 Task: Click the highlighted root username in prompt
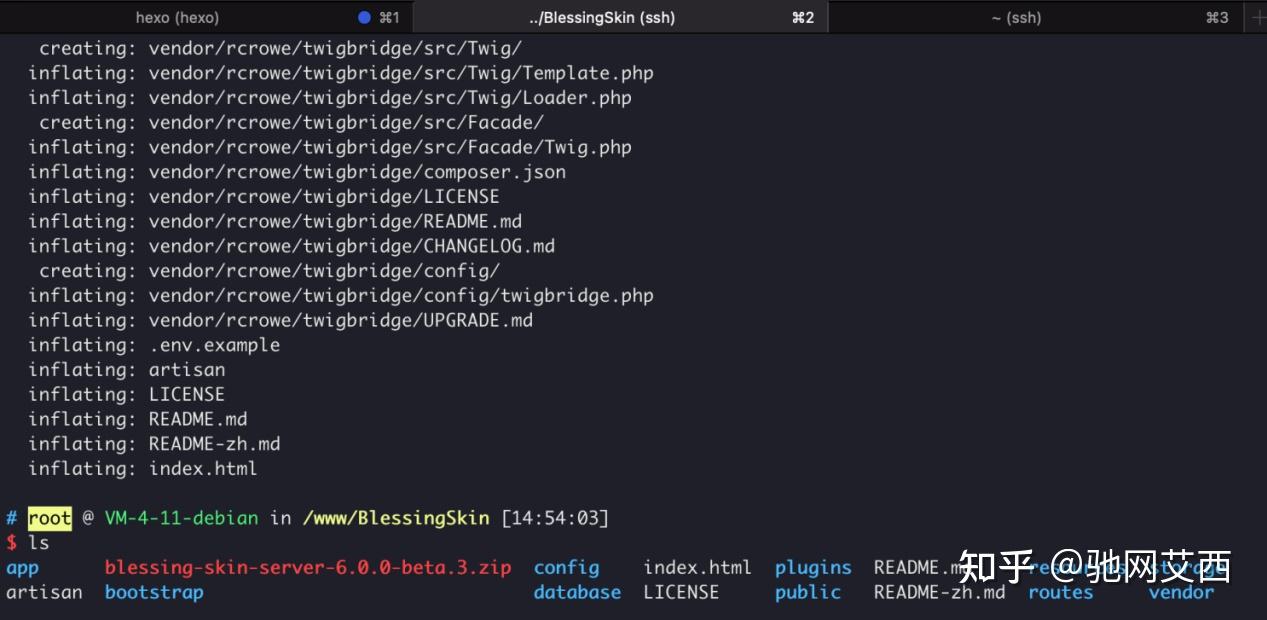(x=50, y=518)
